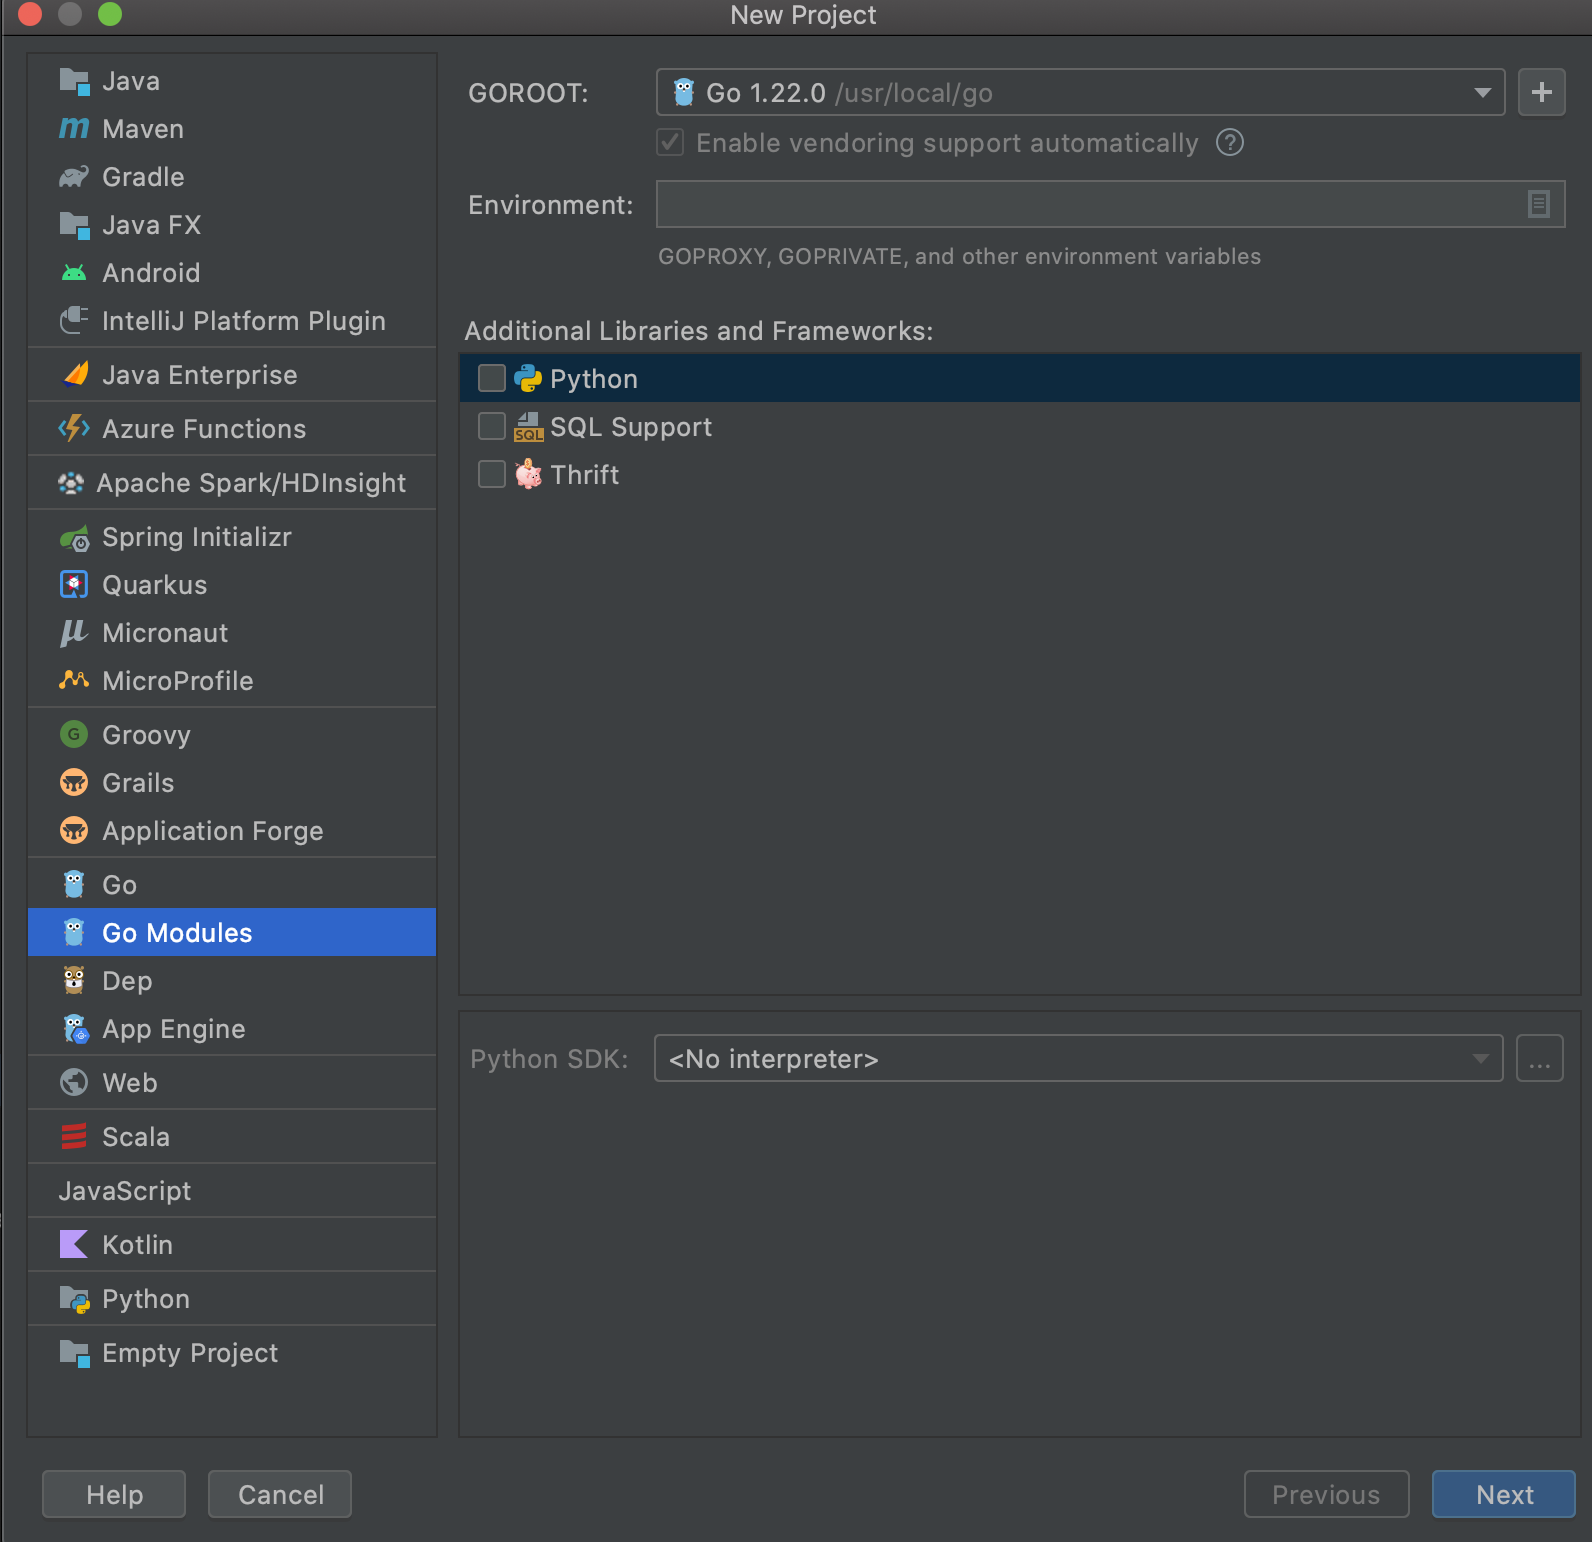Image resolution: width=1592 pixels, height=1542 pixels.
Task: Open the GOROOT SDK dropdown
Action: click(1080, 92)
